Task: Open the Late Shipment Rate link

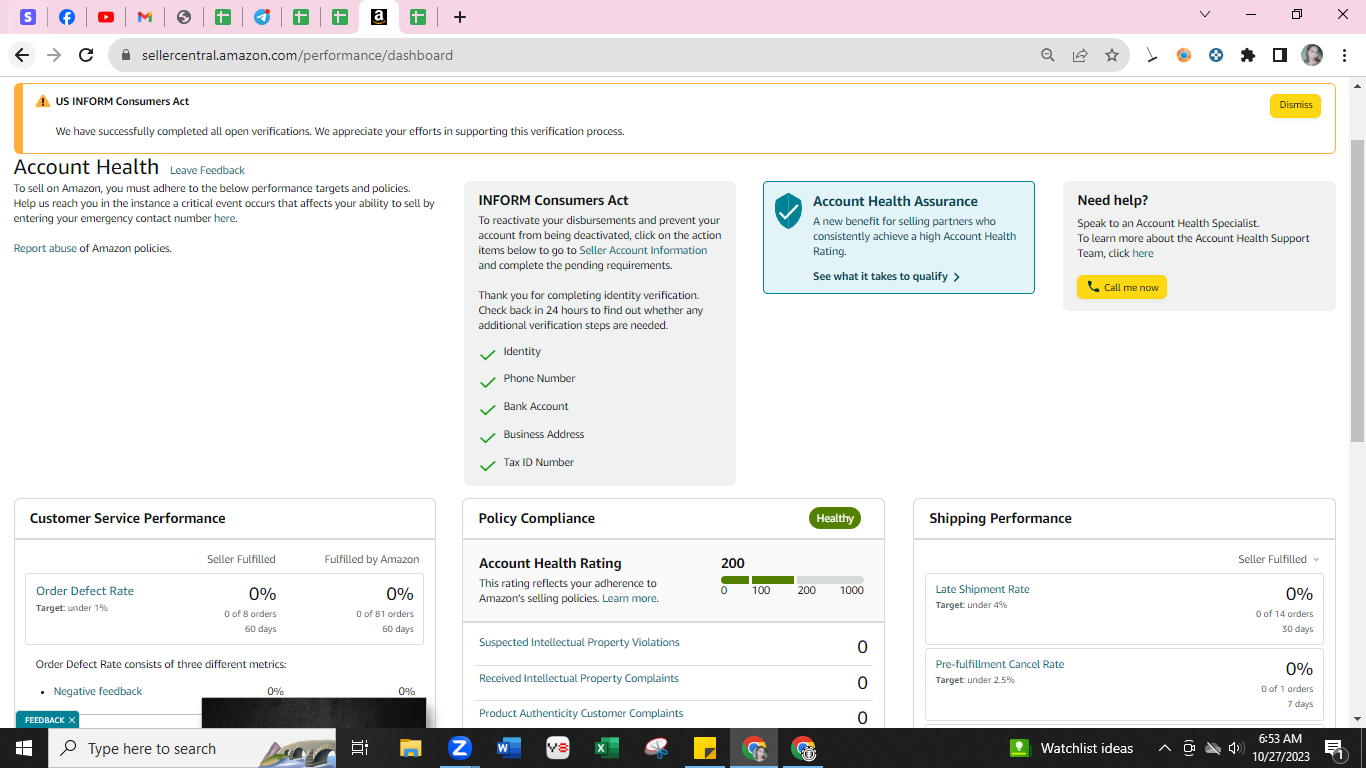Action: tap(982, 589)
